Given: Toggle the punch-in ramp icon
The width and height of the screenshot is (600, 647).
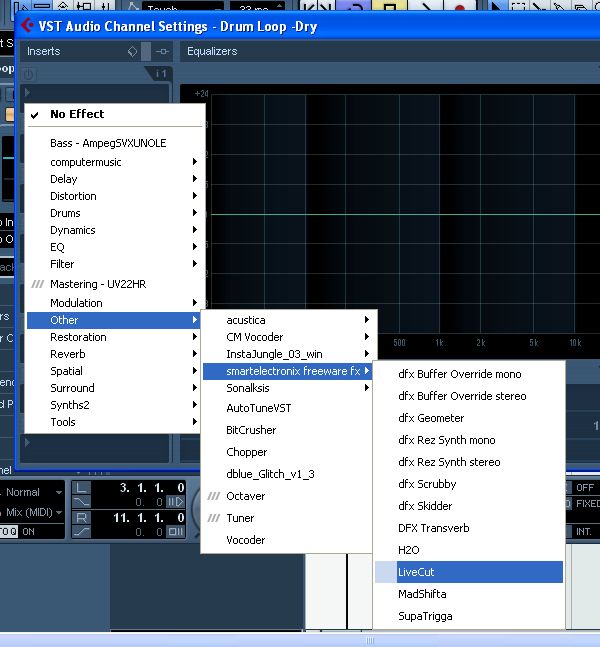Looking at the screenshot, I should tap(81, 502).
